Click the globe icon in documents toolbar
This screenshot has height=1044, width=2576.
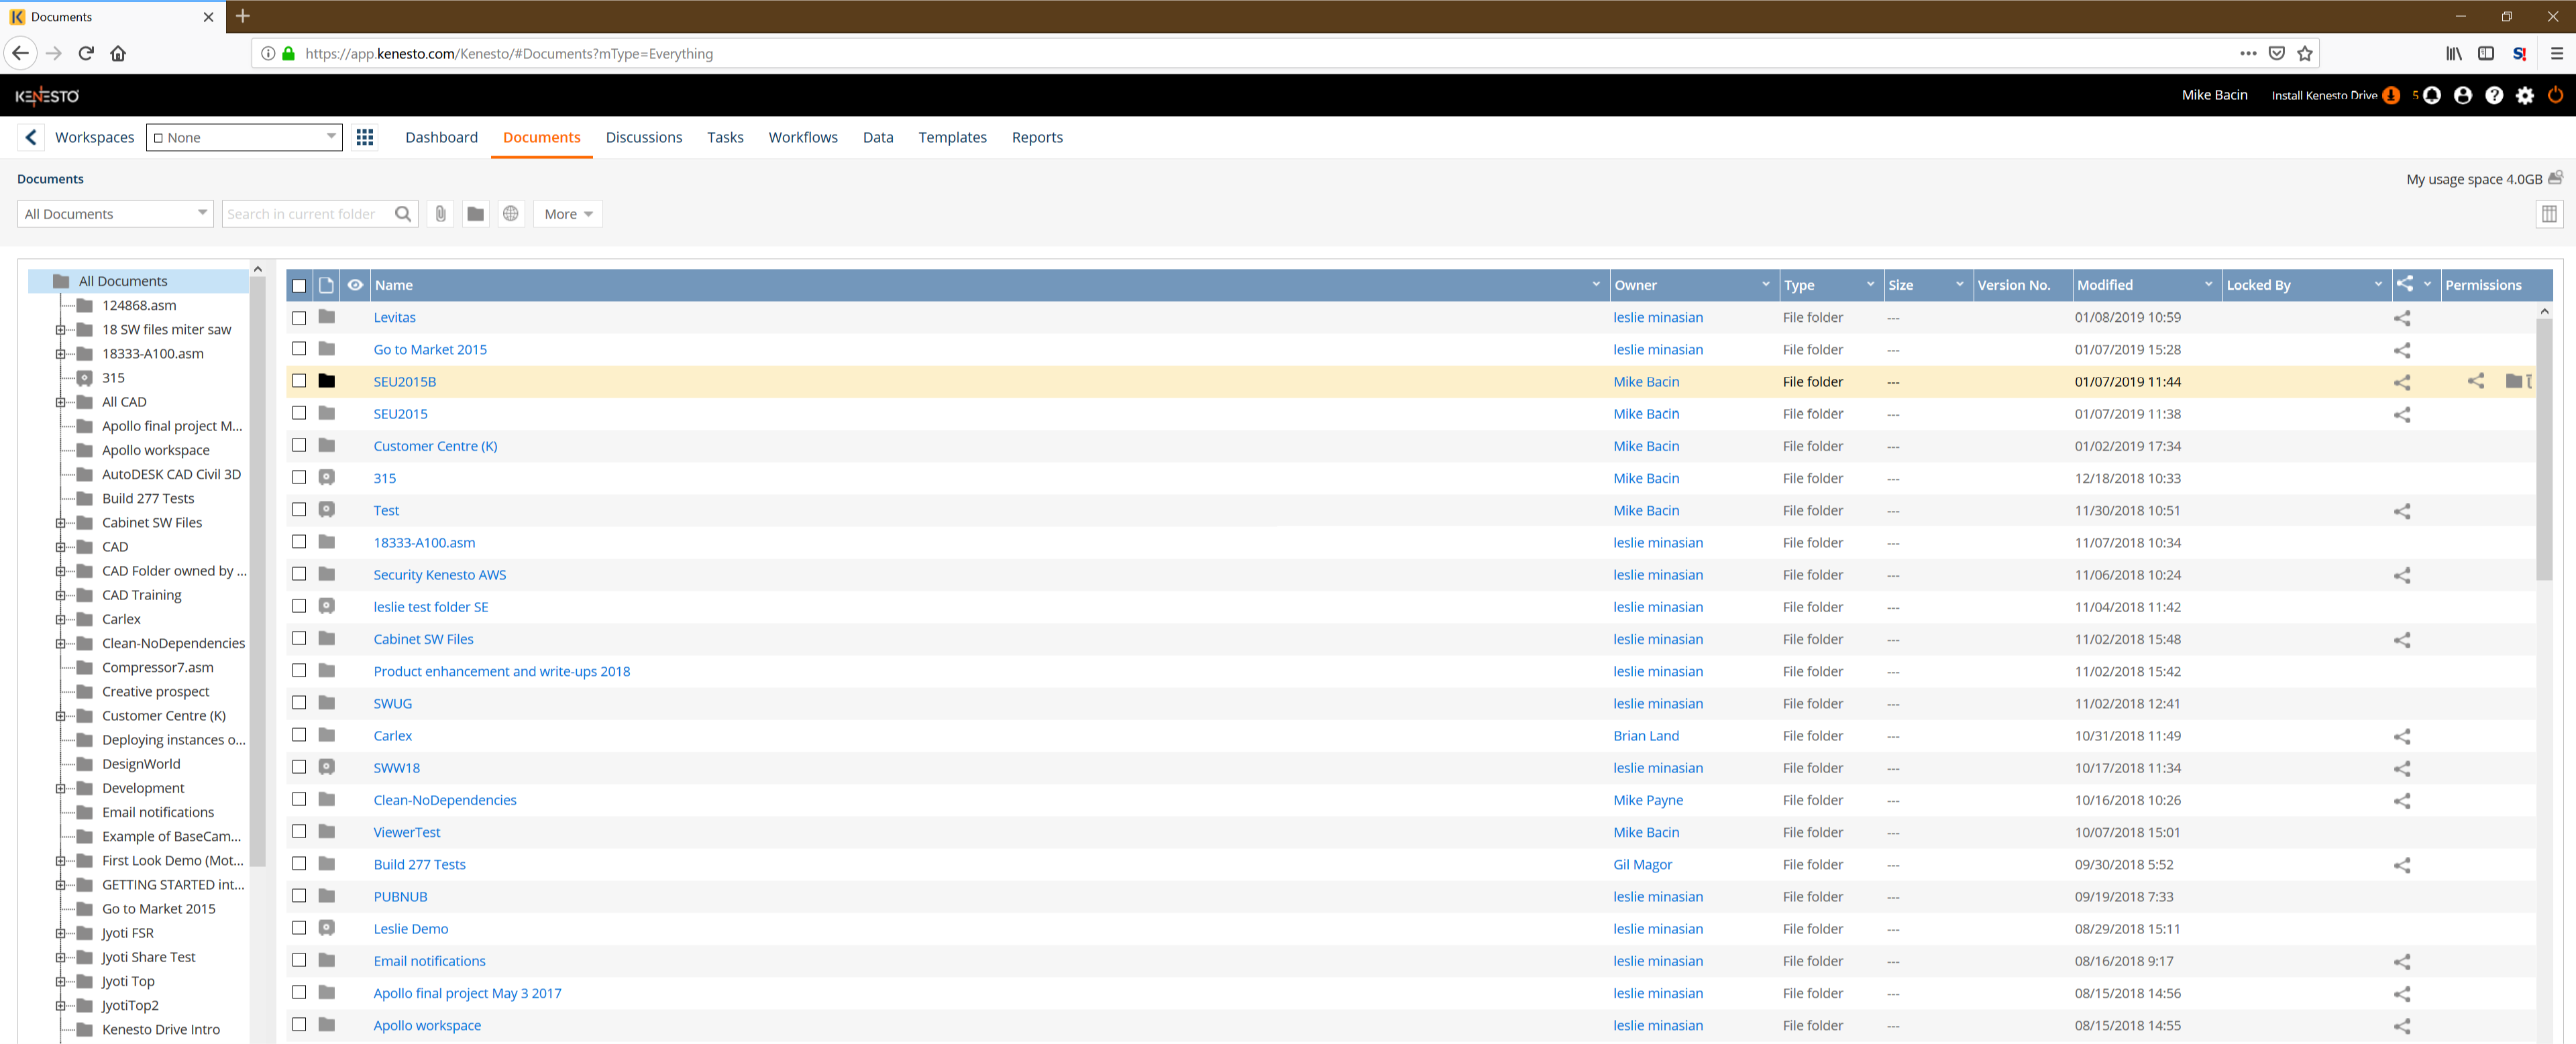pyautogui.click(x=511, y=214)
